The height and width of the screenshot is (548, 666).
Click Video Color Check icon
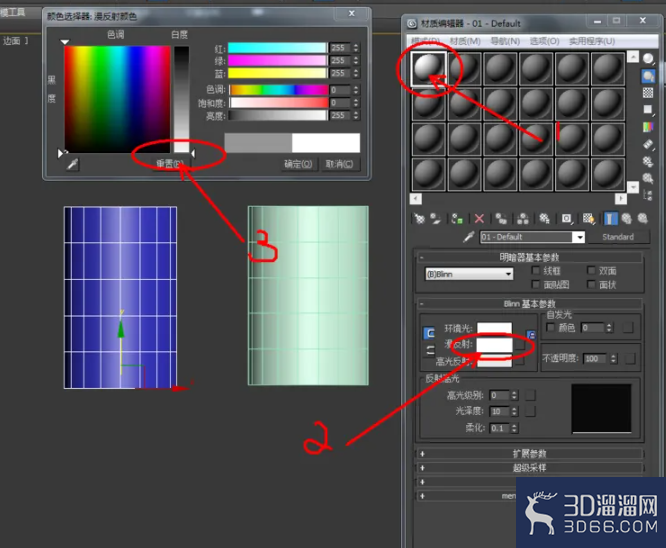tap(648, 127)
